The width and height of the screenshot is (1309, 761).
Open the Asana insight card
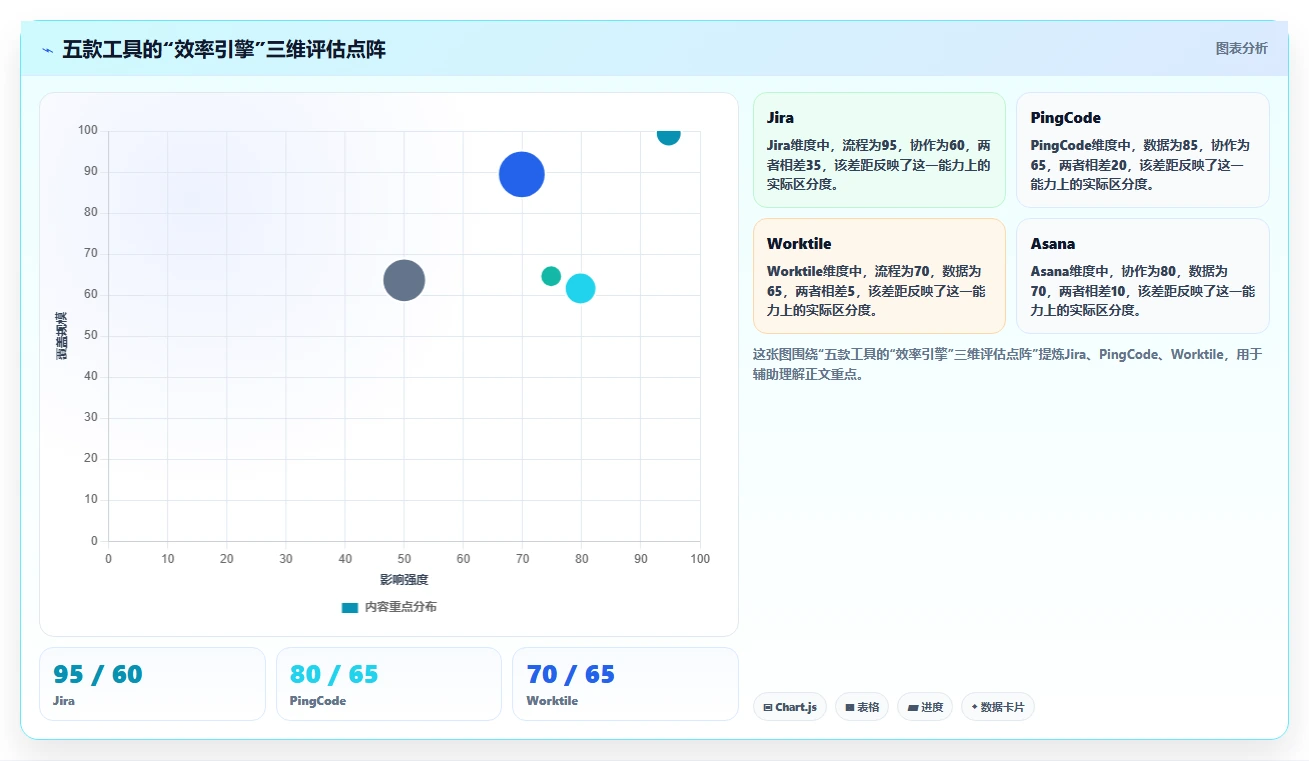(x=1143, y=276)
